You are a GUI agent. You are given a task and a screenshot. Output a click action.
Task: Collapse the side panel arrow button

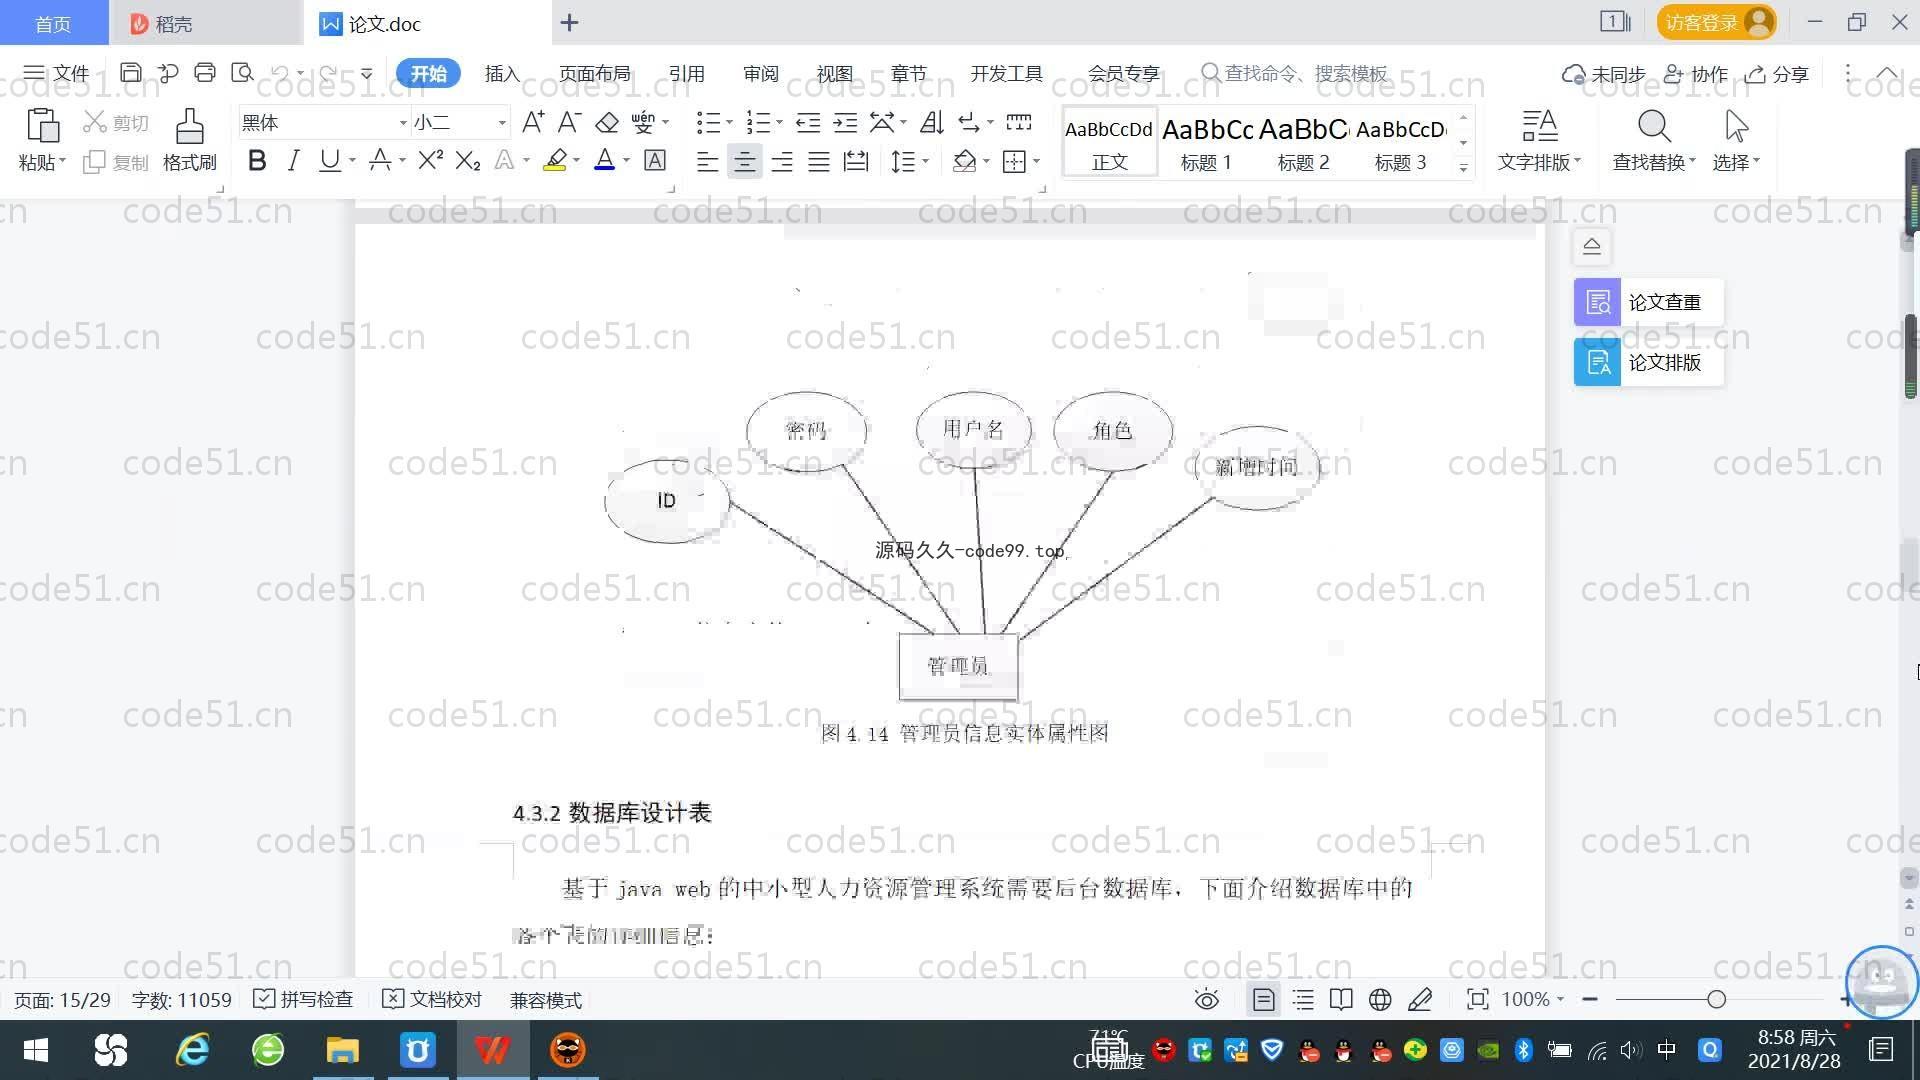pos(1592,246)
